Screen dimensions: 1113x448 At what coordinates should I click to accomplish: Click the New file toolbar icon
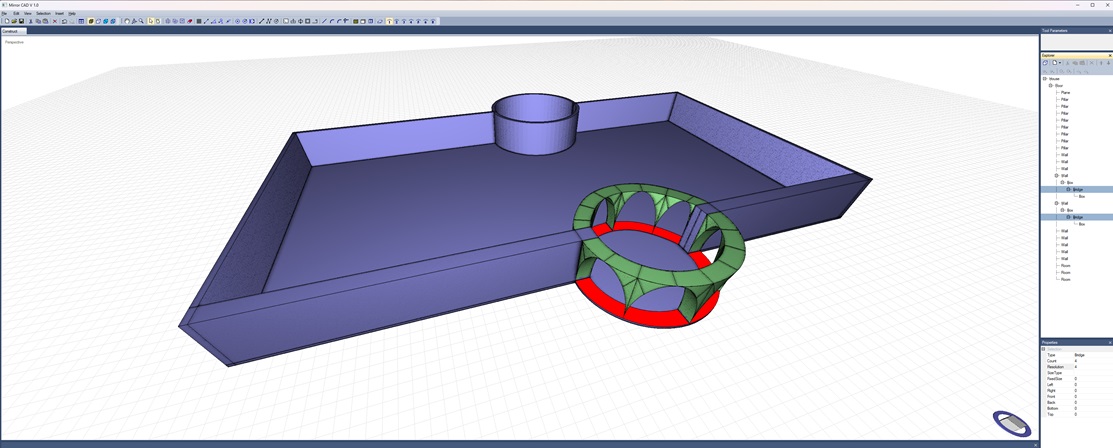[x=6, y=21]
